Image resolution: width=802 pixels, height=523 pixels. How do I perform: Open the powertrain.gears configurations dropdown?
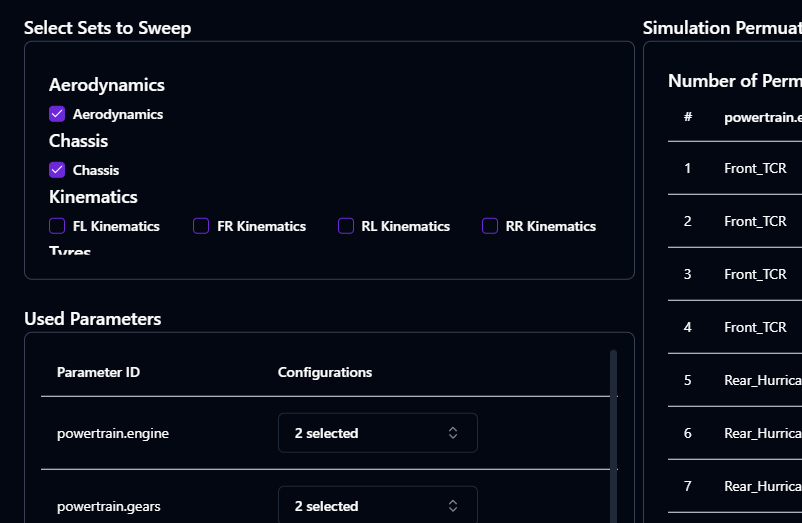click(x=377, y=506)
